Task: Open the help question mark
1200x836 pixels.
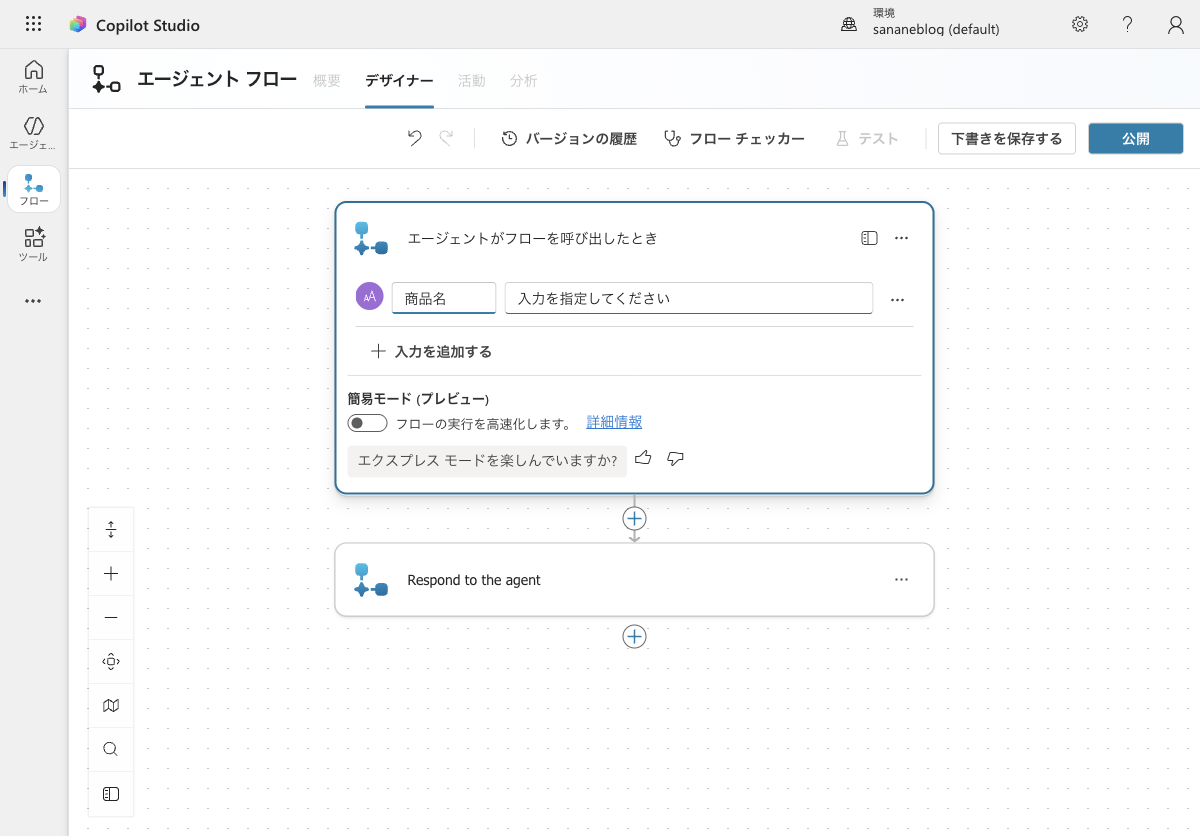Action: coord(1128,25)
